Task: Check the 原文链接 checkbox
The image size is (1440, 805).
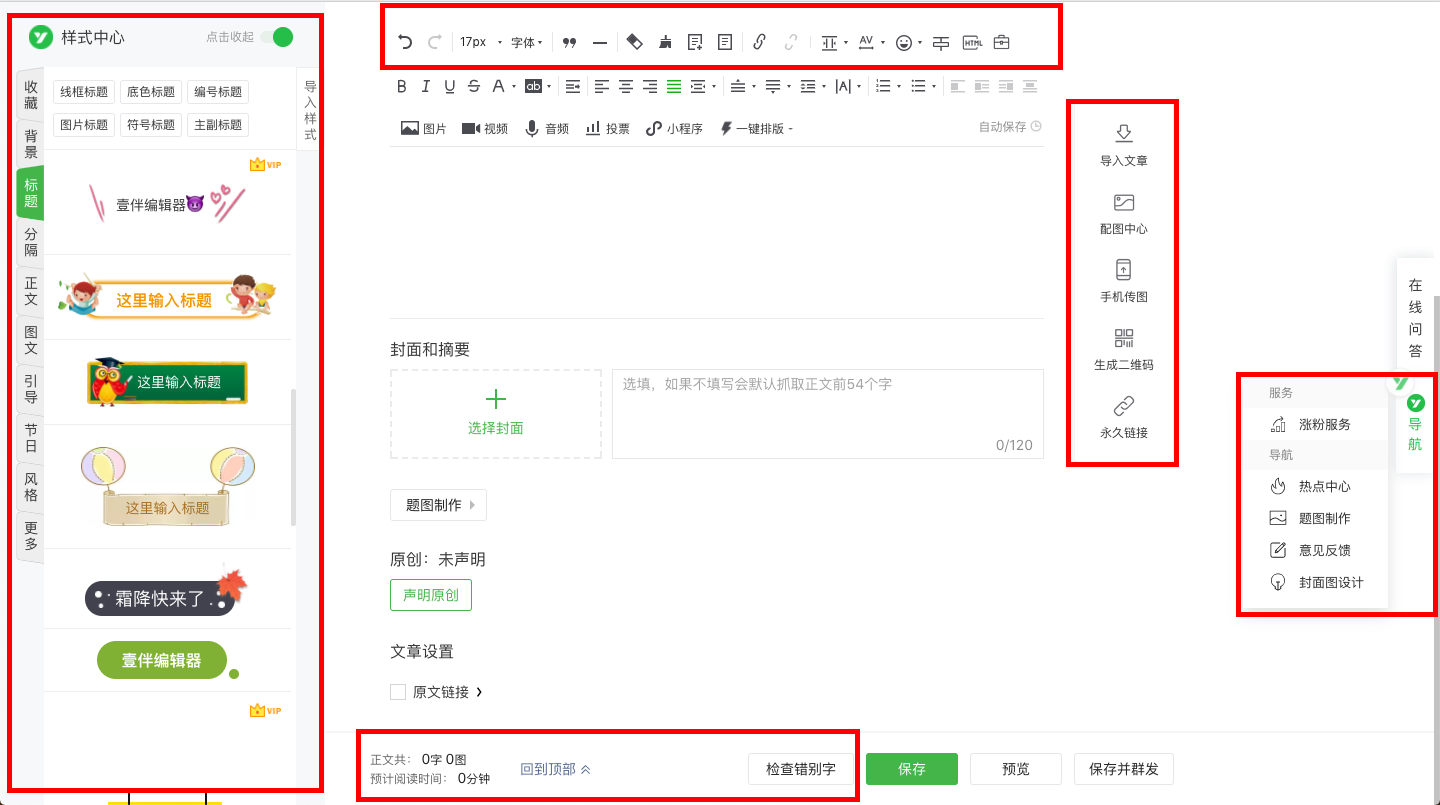Action: 398,692
